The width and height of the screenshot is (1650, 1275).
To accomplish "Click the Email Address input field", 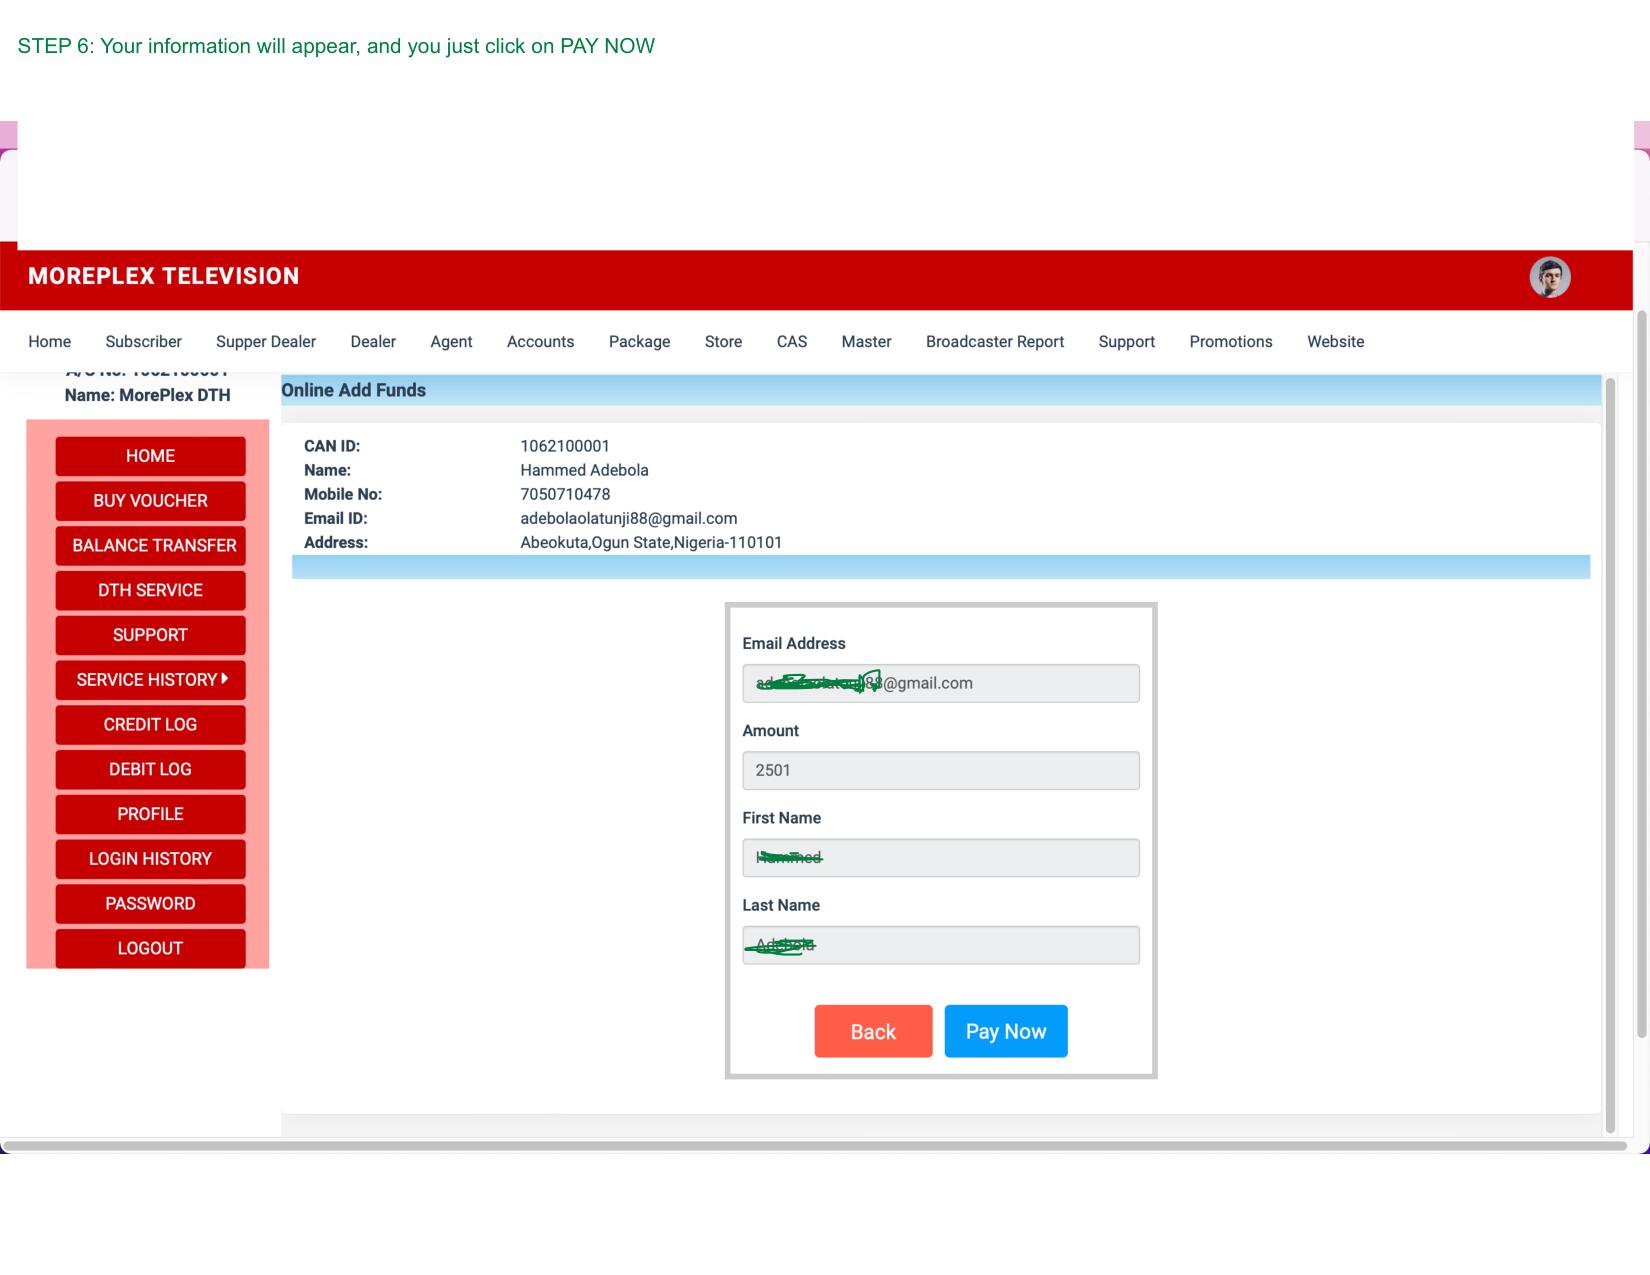I will (941, 683).
